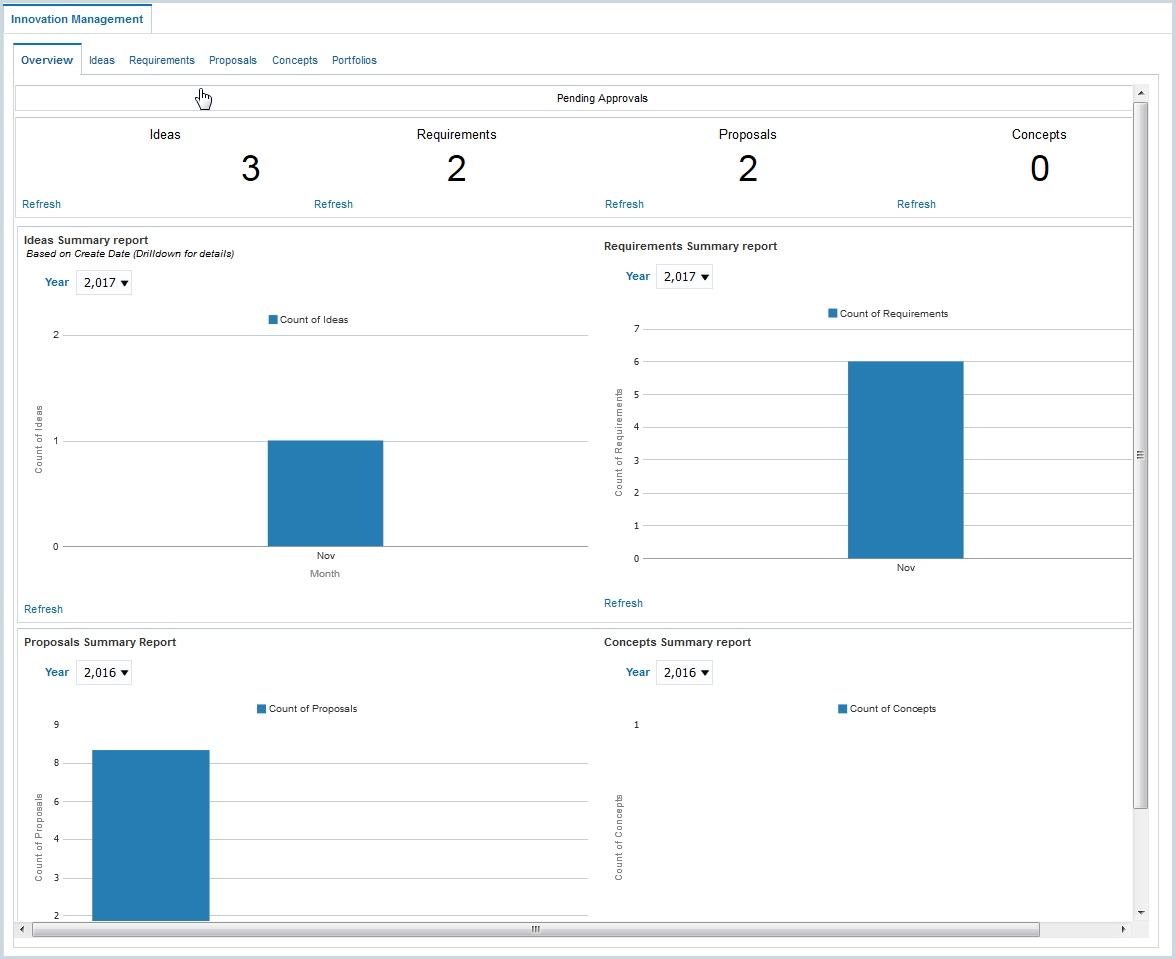Refresh the pending Ideas approval count
This screenshot has height=959, width=1175.
41,204
